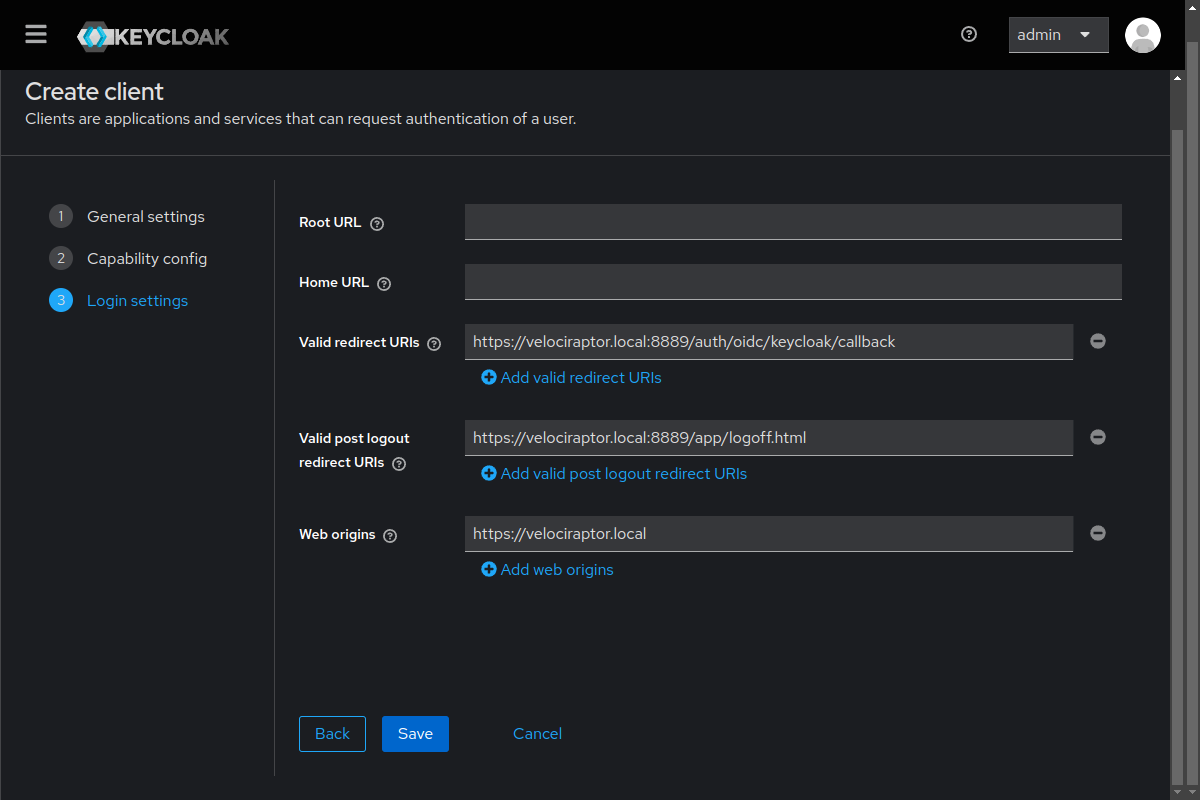Show help for Valid redirect URIs
The height and width of the screenshot is (800, 1200).
[434, 344]
